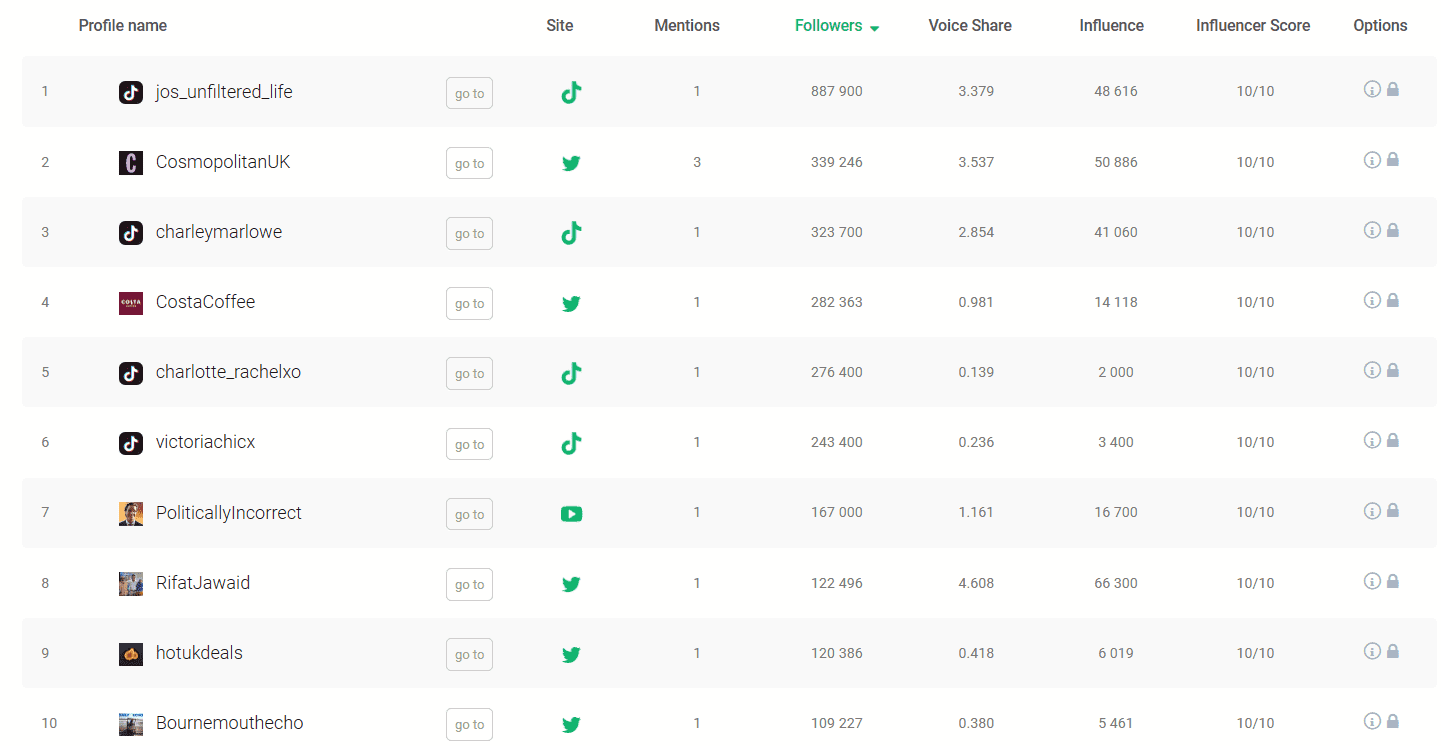Image resolution: width=1441 pixels, height=746 pixels.
Task: Click lock icon in RifatJawaid row
Action: click(1393, 581)
